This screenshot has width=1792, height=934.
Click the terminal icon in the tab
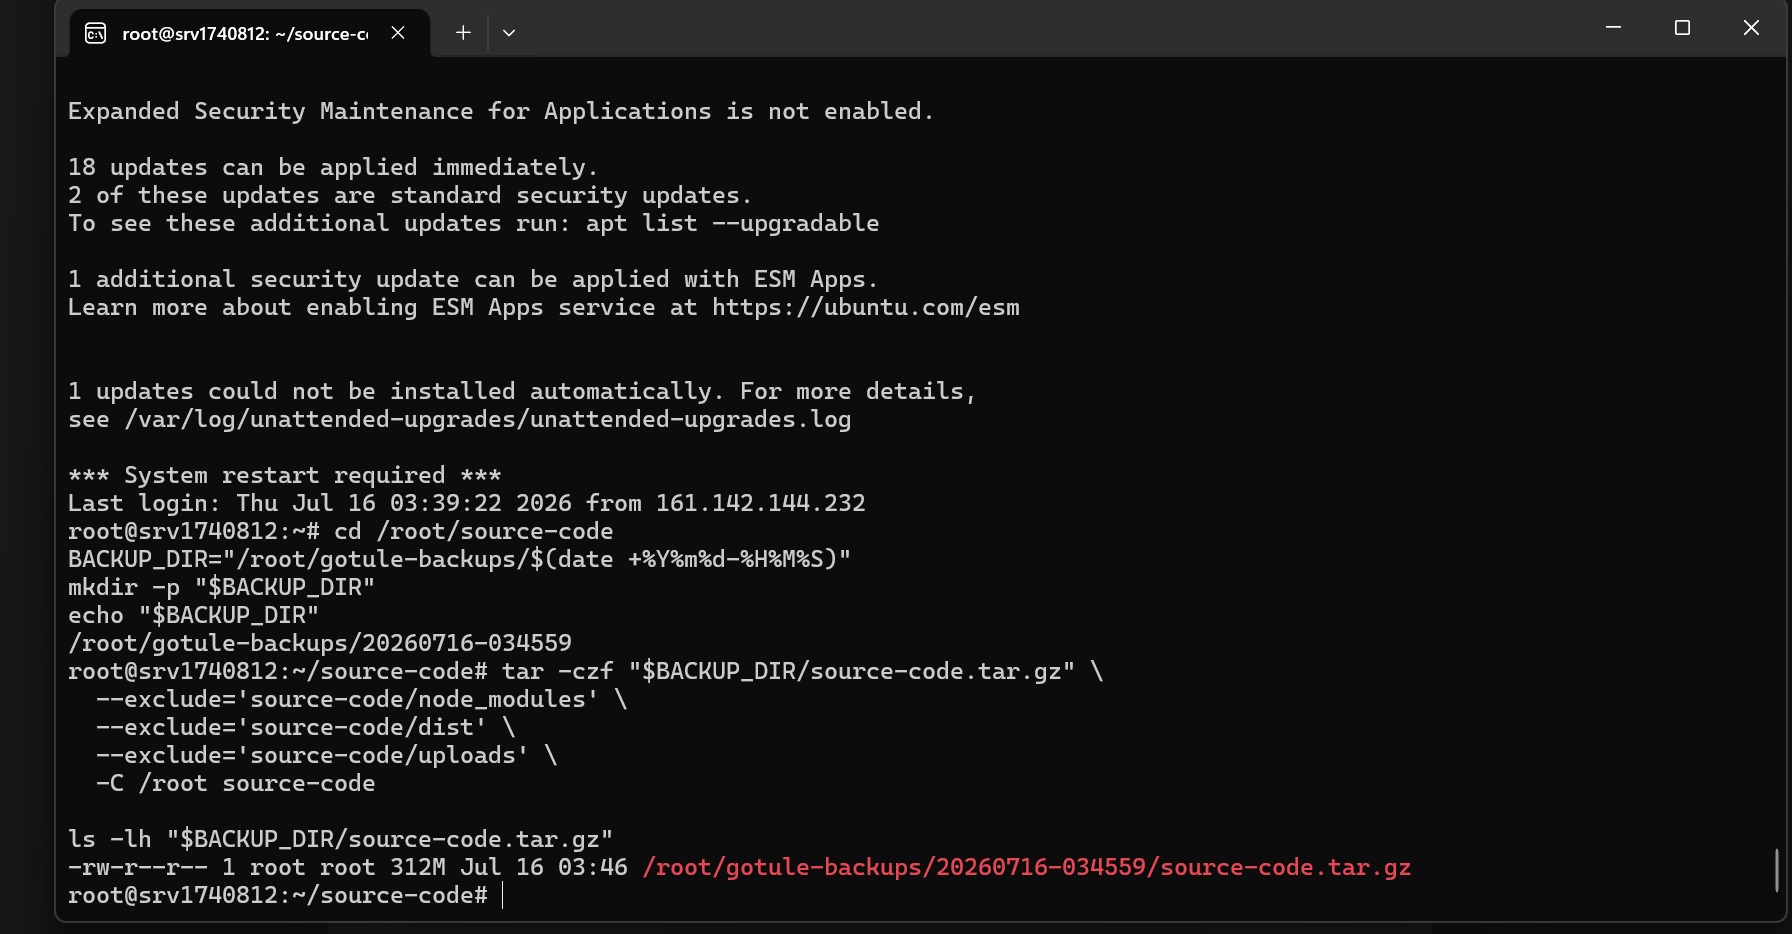pyautogui.click(x=95, y=33)
